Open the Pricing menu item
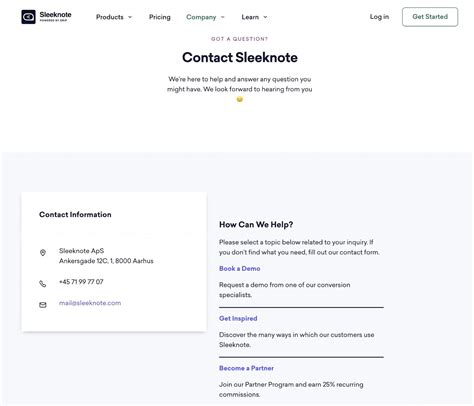 [x=159, y=17]
